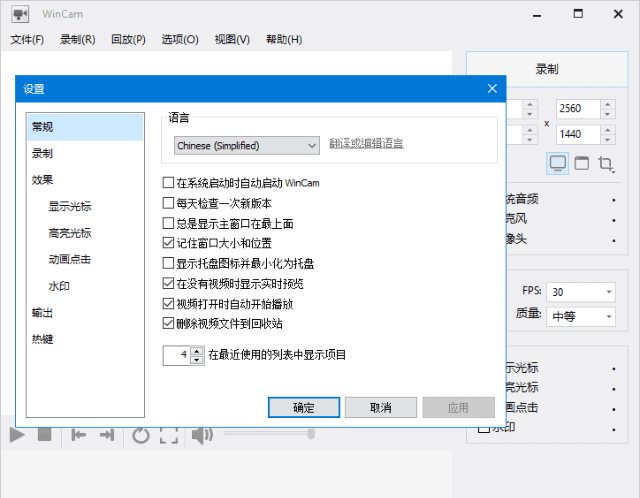640x498 pixels.
Task: Decrease the 2560 width spinner
Action: [608, 114]
